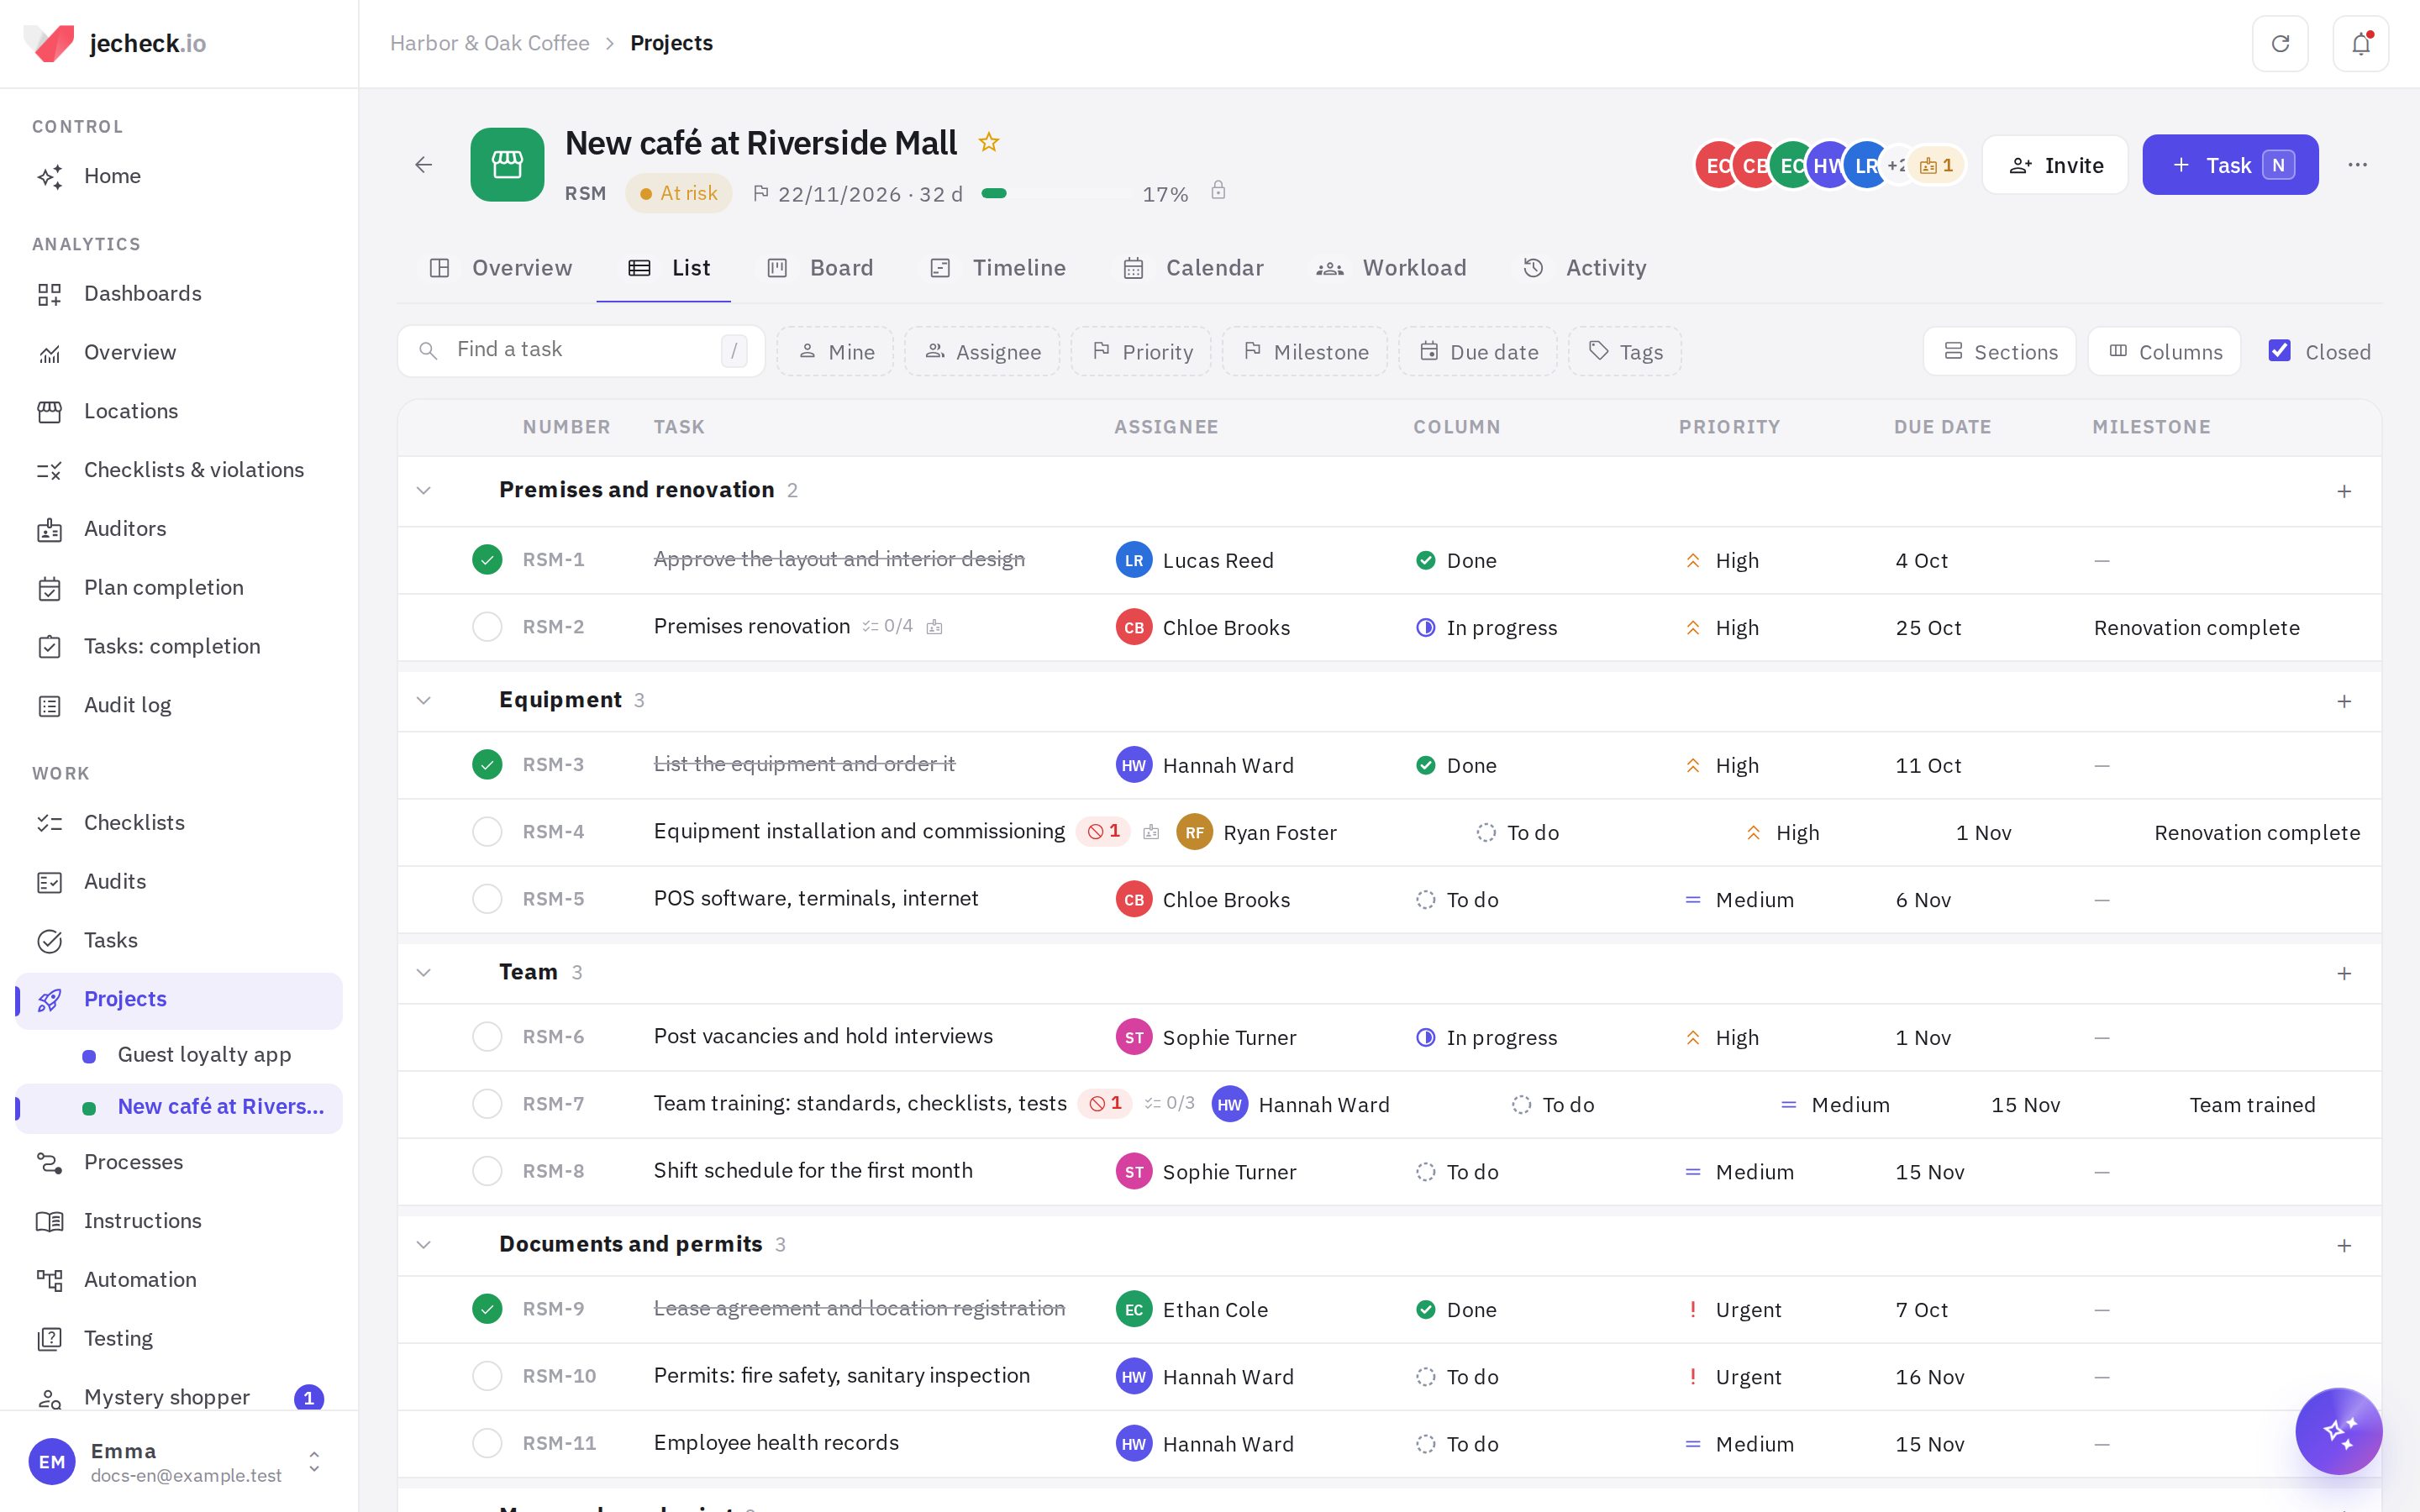Open the Assignee filter dropdown

click(982, 352)
